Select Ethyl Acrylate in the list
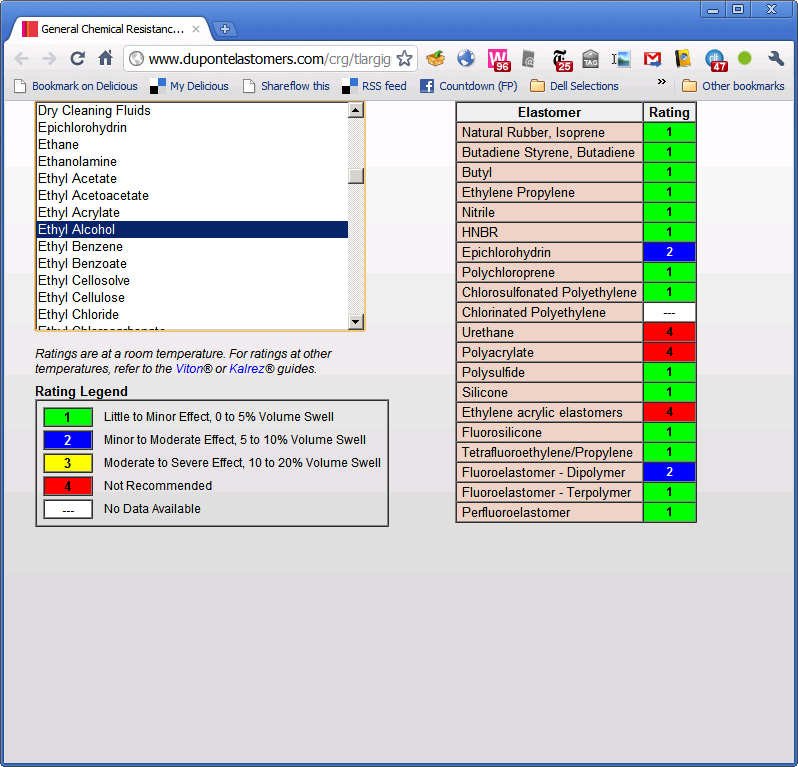Image resolution: width=798 pixels, height=767 pixels. click(192, 212)
